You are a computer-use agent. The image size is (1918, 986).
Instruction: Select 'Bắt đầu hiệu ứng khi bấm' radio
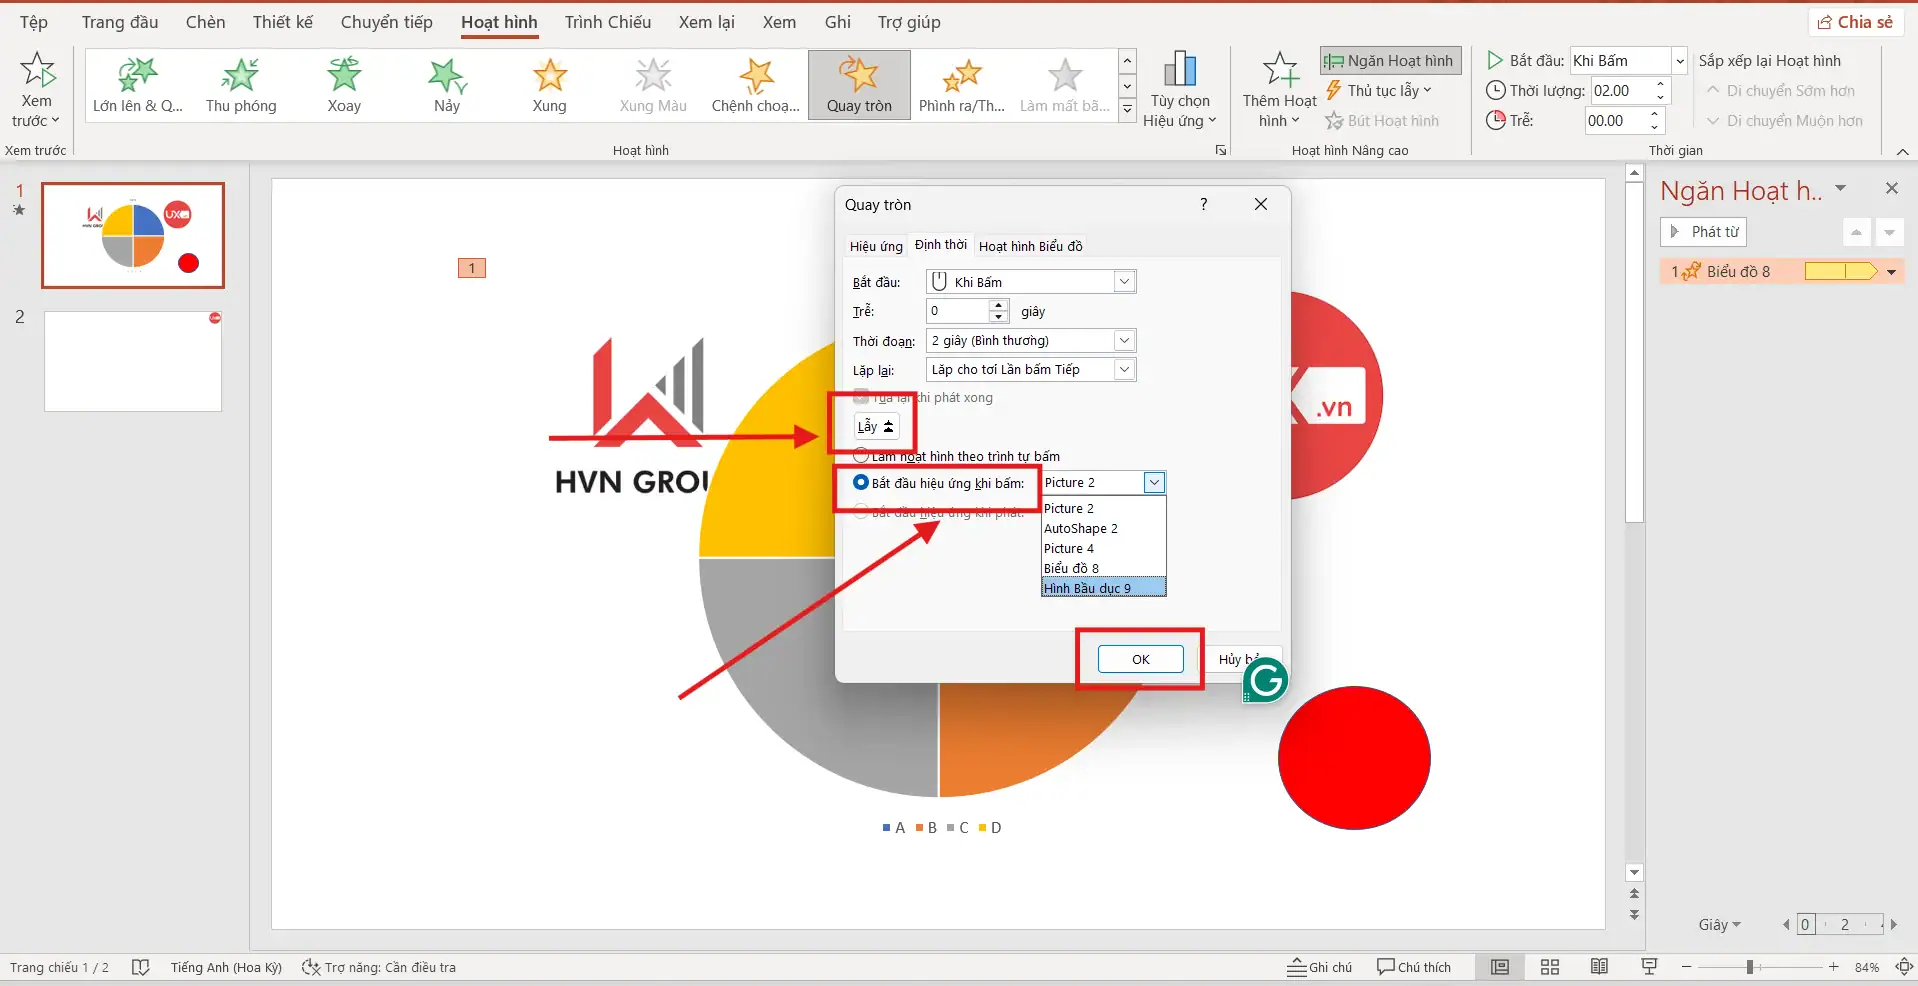click(x=861, y=482)
